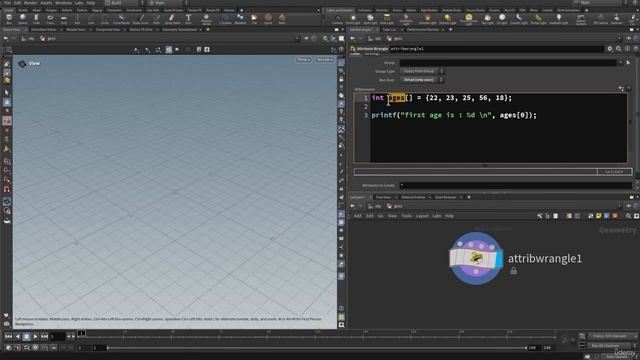Toggle the network editor sticky note icon

pos(598,216)
